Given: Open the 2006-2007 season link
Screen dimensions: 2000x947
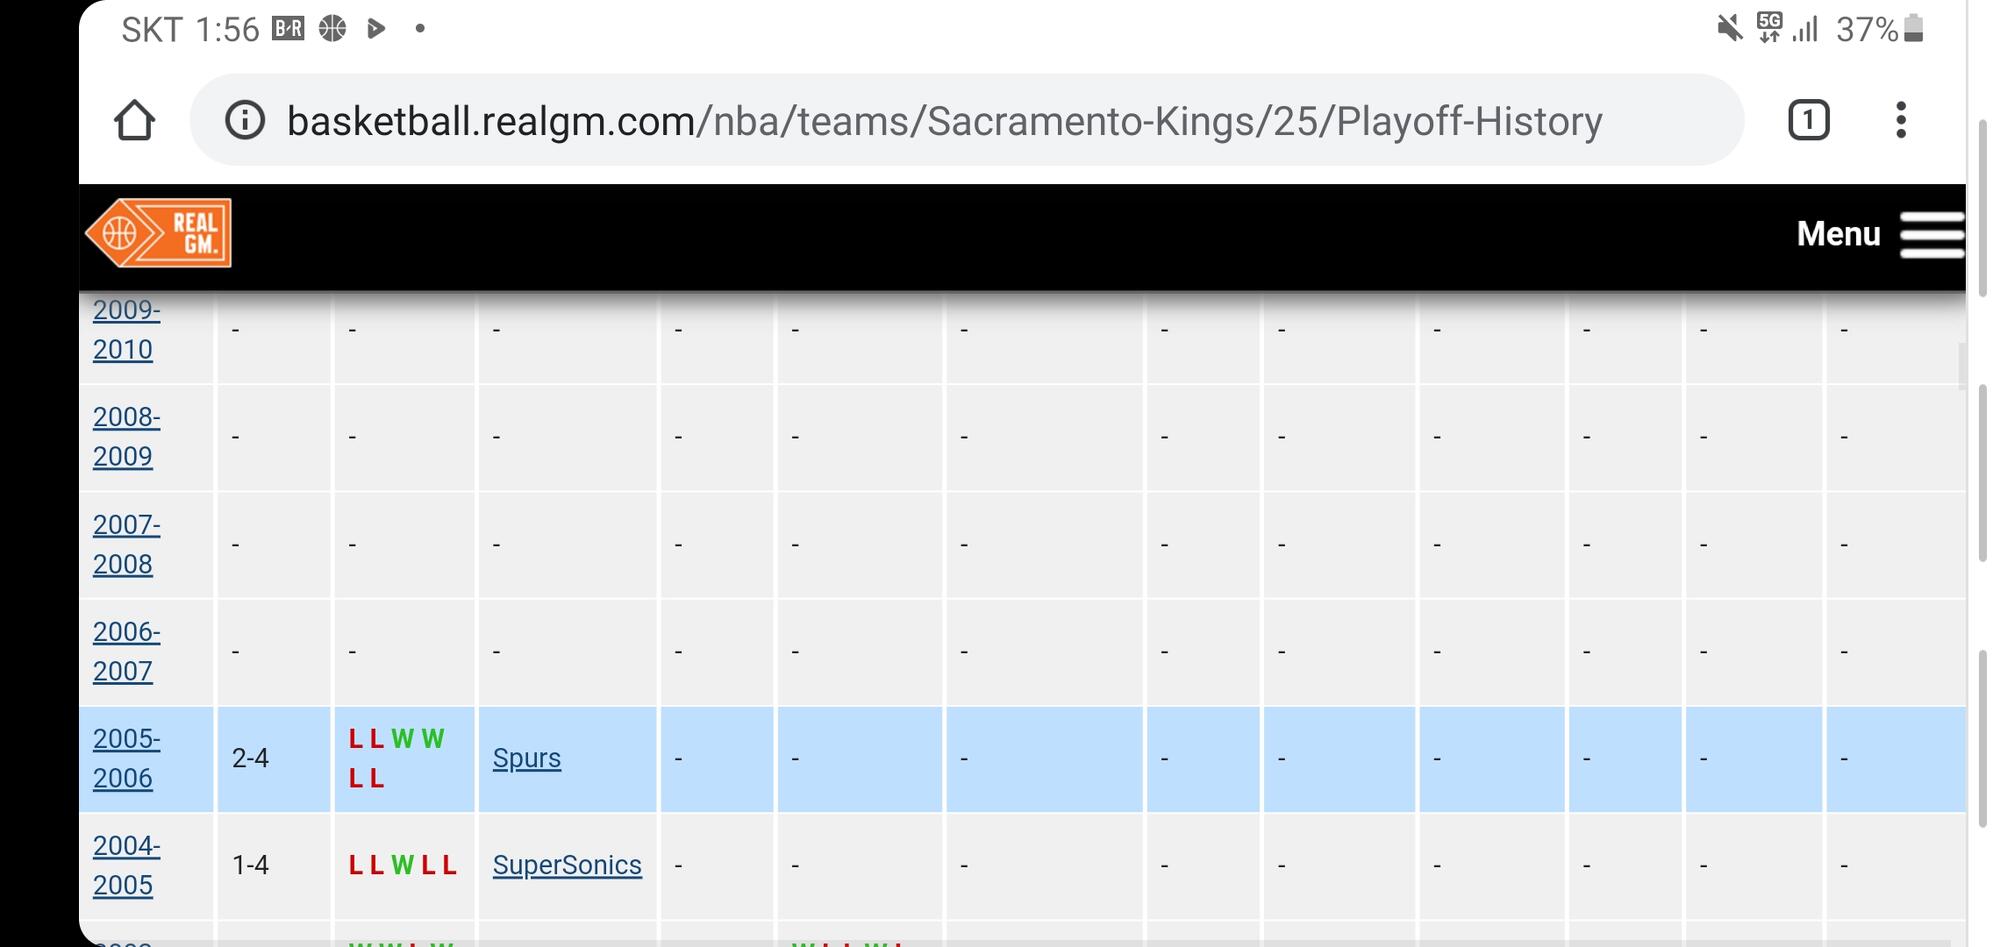Looking at the screenshot, I should point(126,651).
